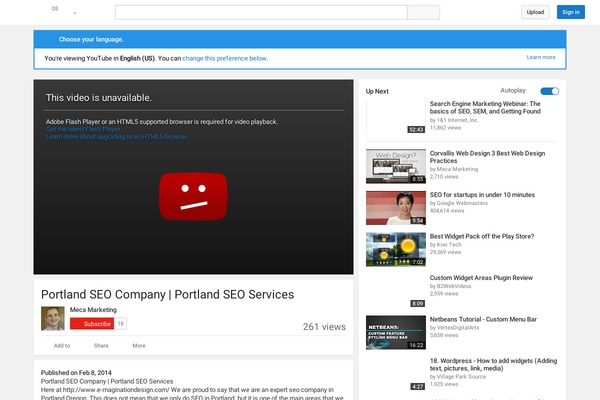Click the 'by Google Webmasters' channel text
Image resolution: width=600 pixels, height=400 pixels.
[x=458, y=203]
